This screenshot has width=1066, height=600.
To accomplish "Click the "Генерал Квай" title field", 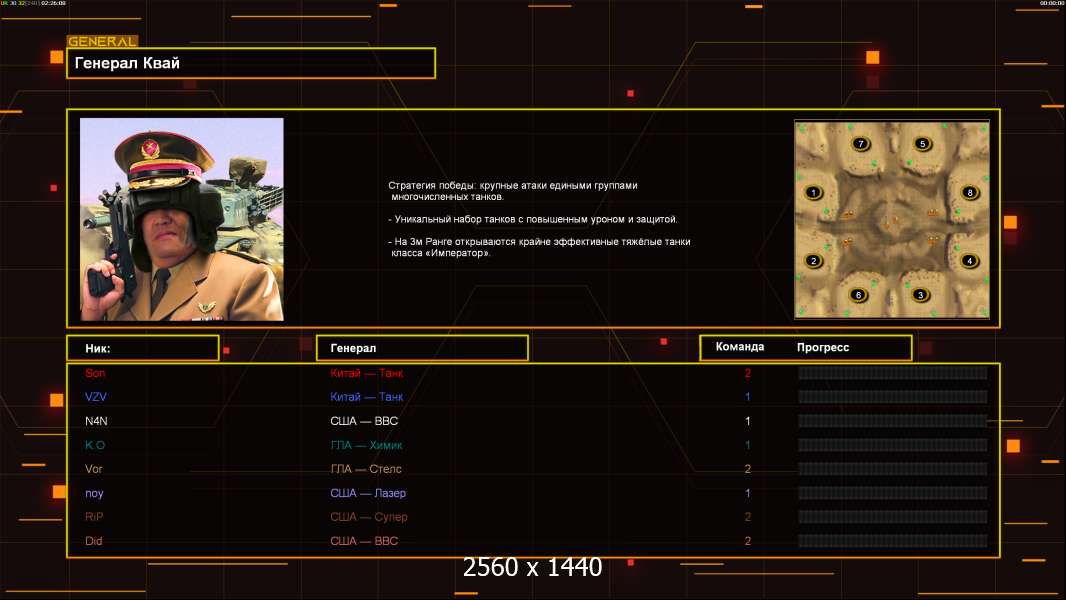I will [250, 63].
